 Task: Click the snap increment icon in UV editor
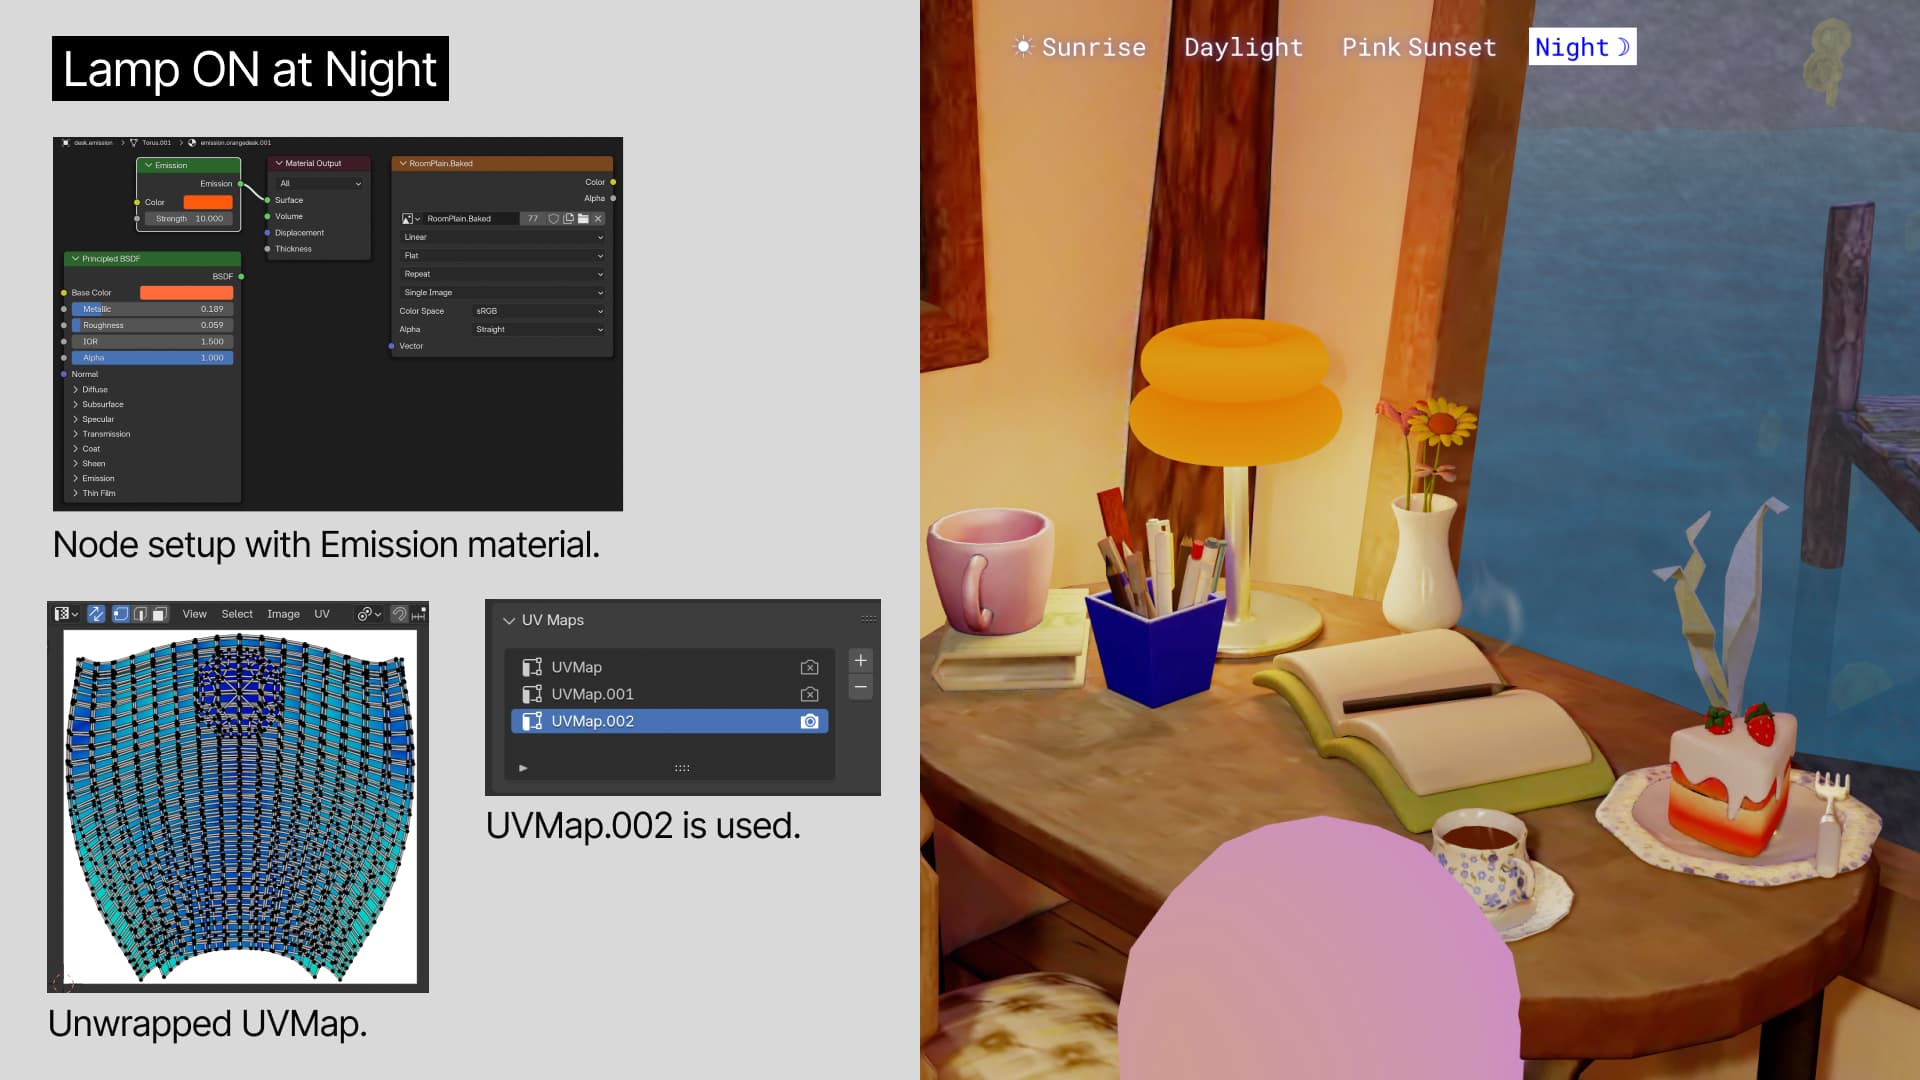(418, 614)
